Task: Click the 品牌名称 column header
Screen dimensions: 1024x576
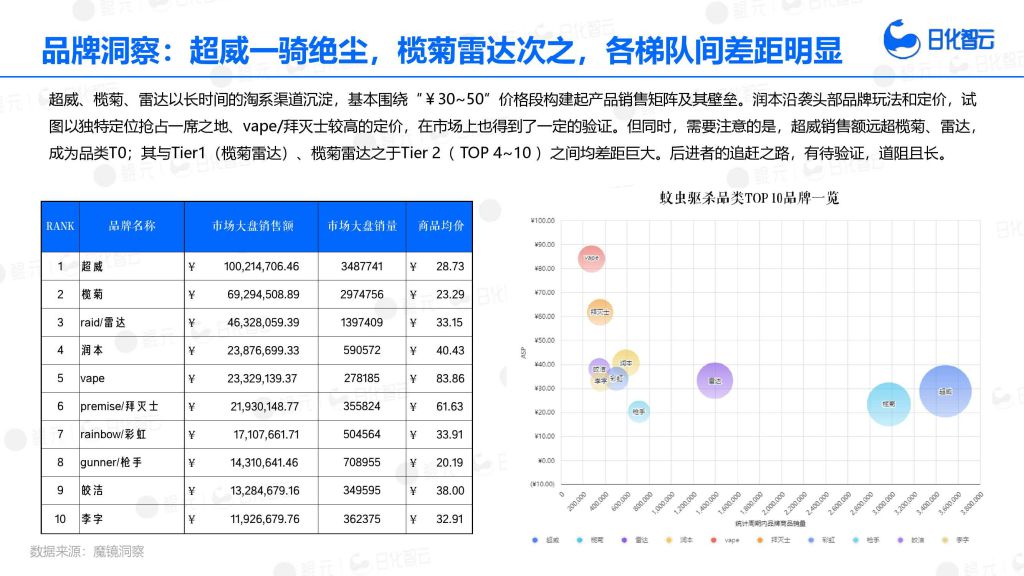Action: click(x=131, y=226)
